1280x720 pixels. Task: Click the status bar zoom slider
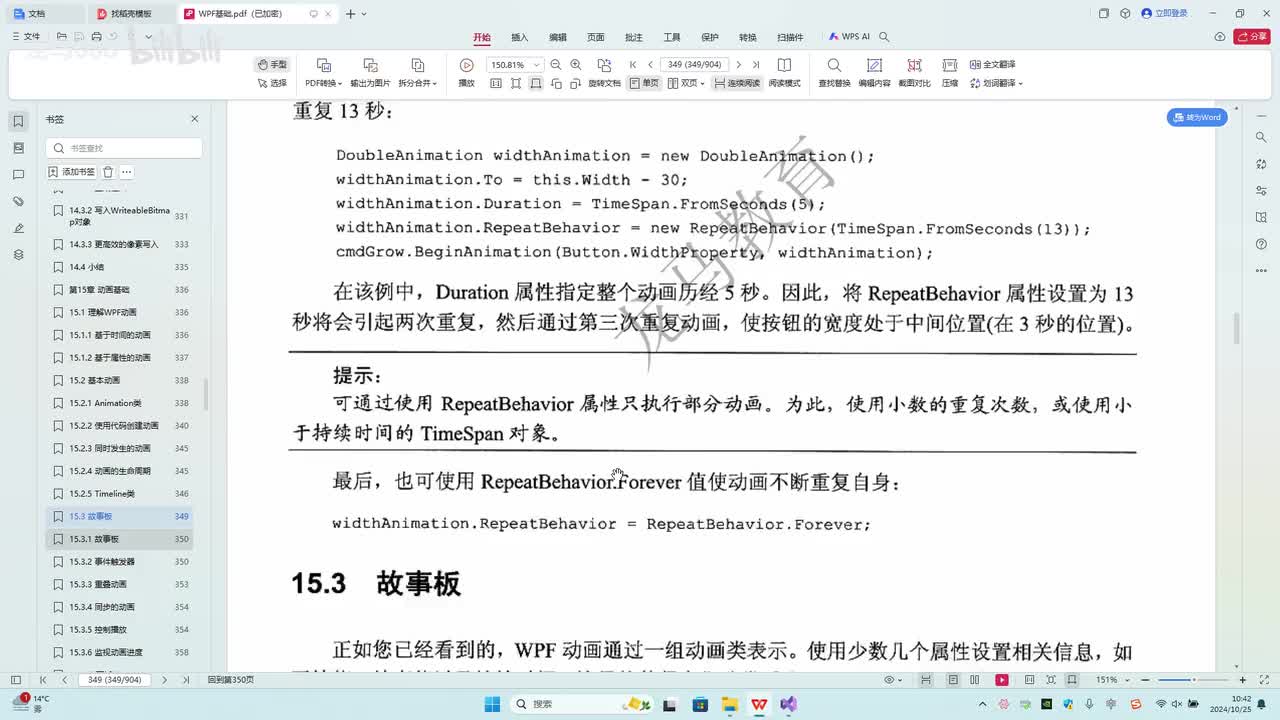pos(1196,680)
